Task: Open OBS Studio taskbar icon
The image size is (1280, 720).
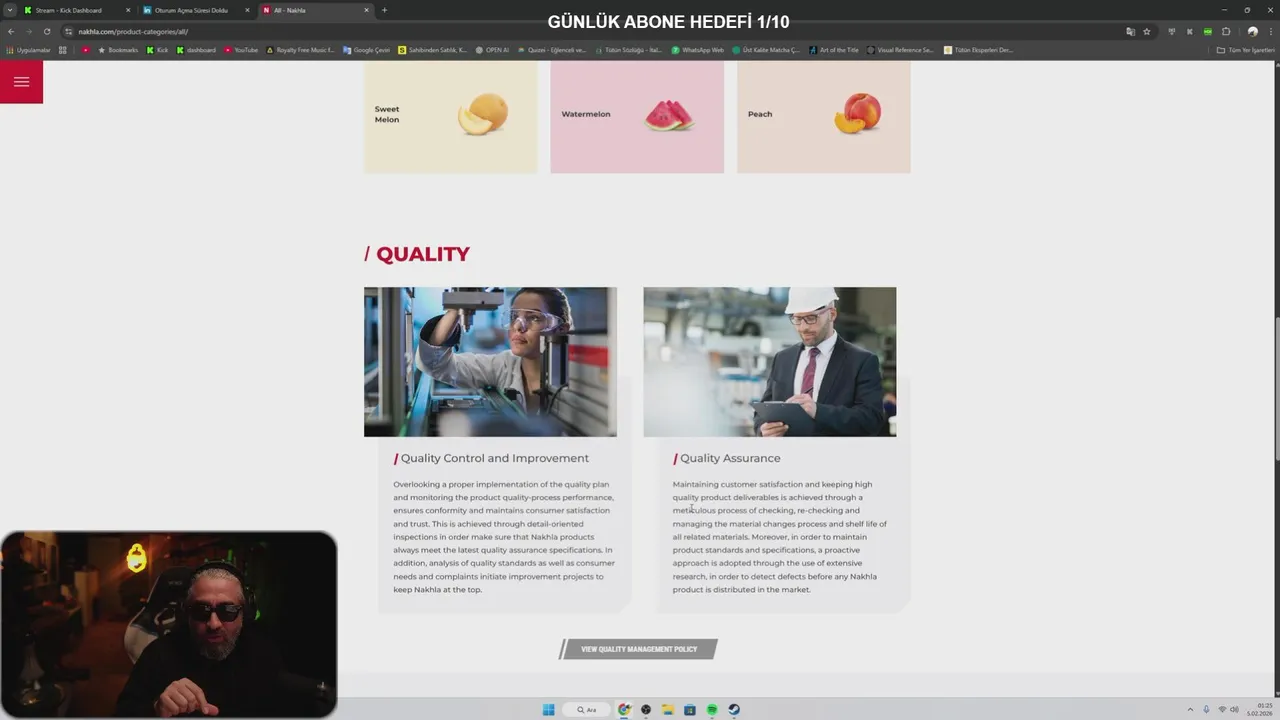Action: [646, 710]
